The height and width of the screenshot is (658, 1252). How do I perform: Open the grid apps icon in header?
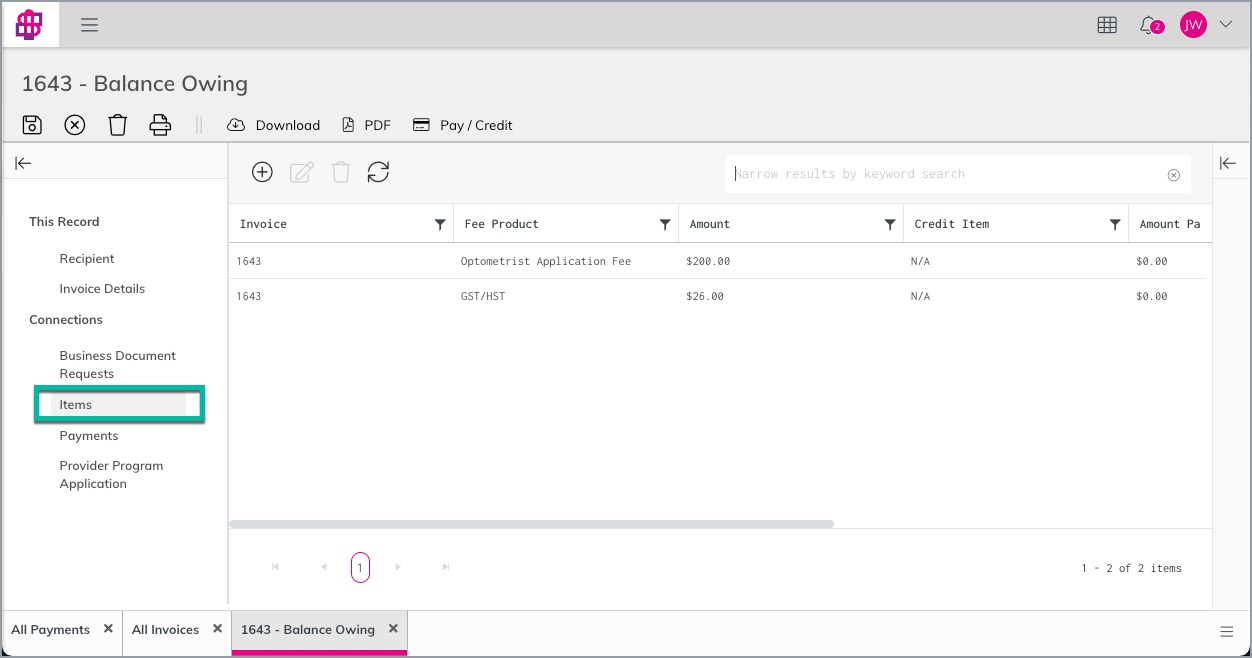tap(1107, 25)
